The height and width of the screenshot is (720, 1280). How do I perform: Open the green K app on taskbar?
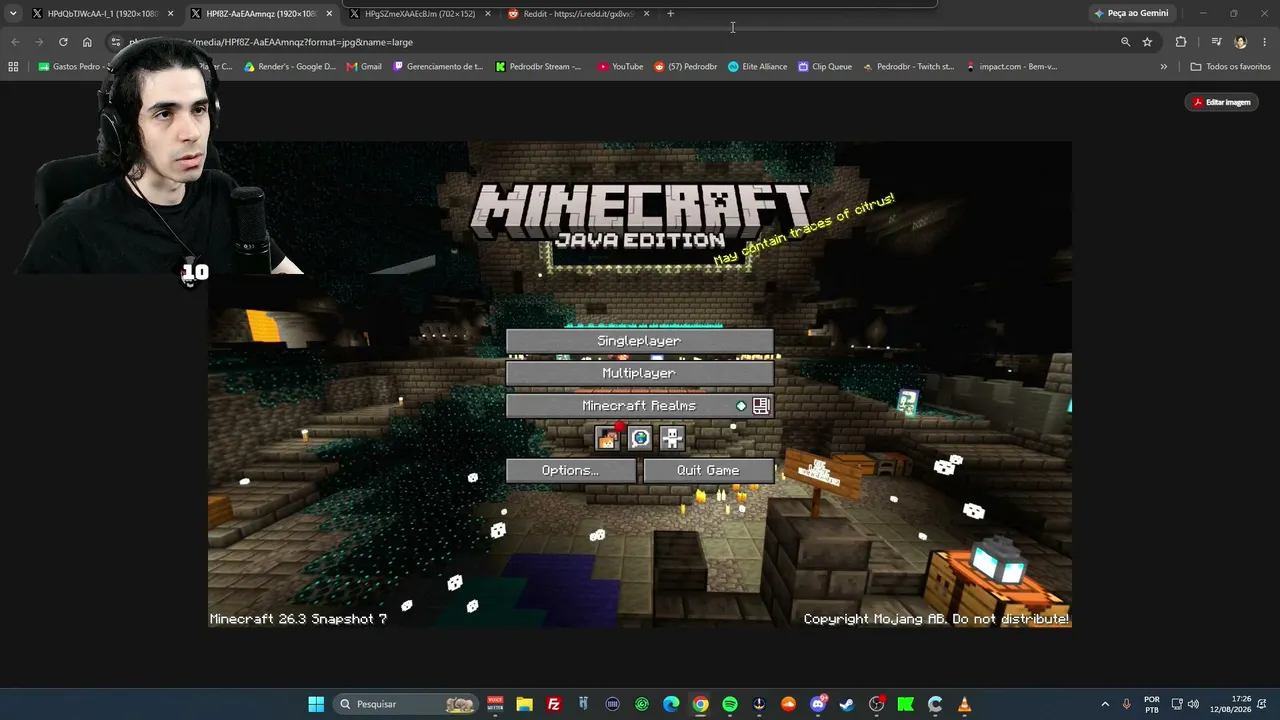(x=906, y=704)
